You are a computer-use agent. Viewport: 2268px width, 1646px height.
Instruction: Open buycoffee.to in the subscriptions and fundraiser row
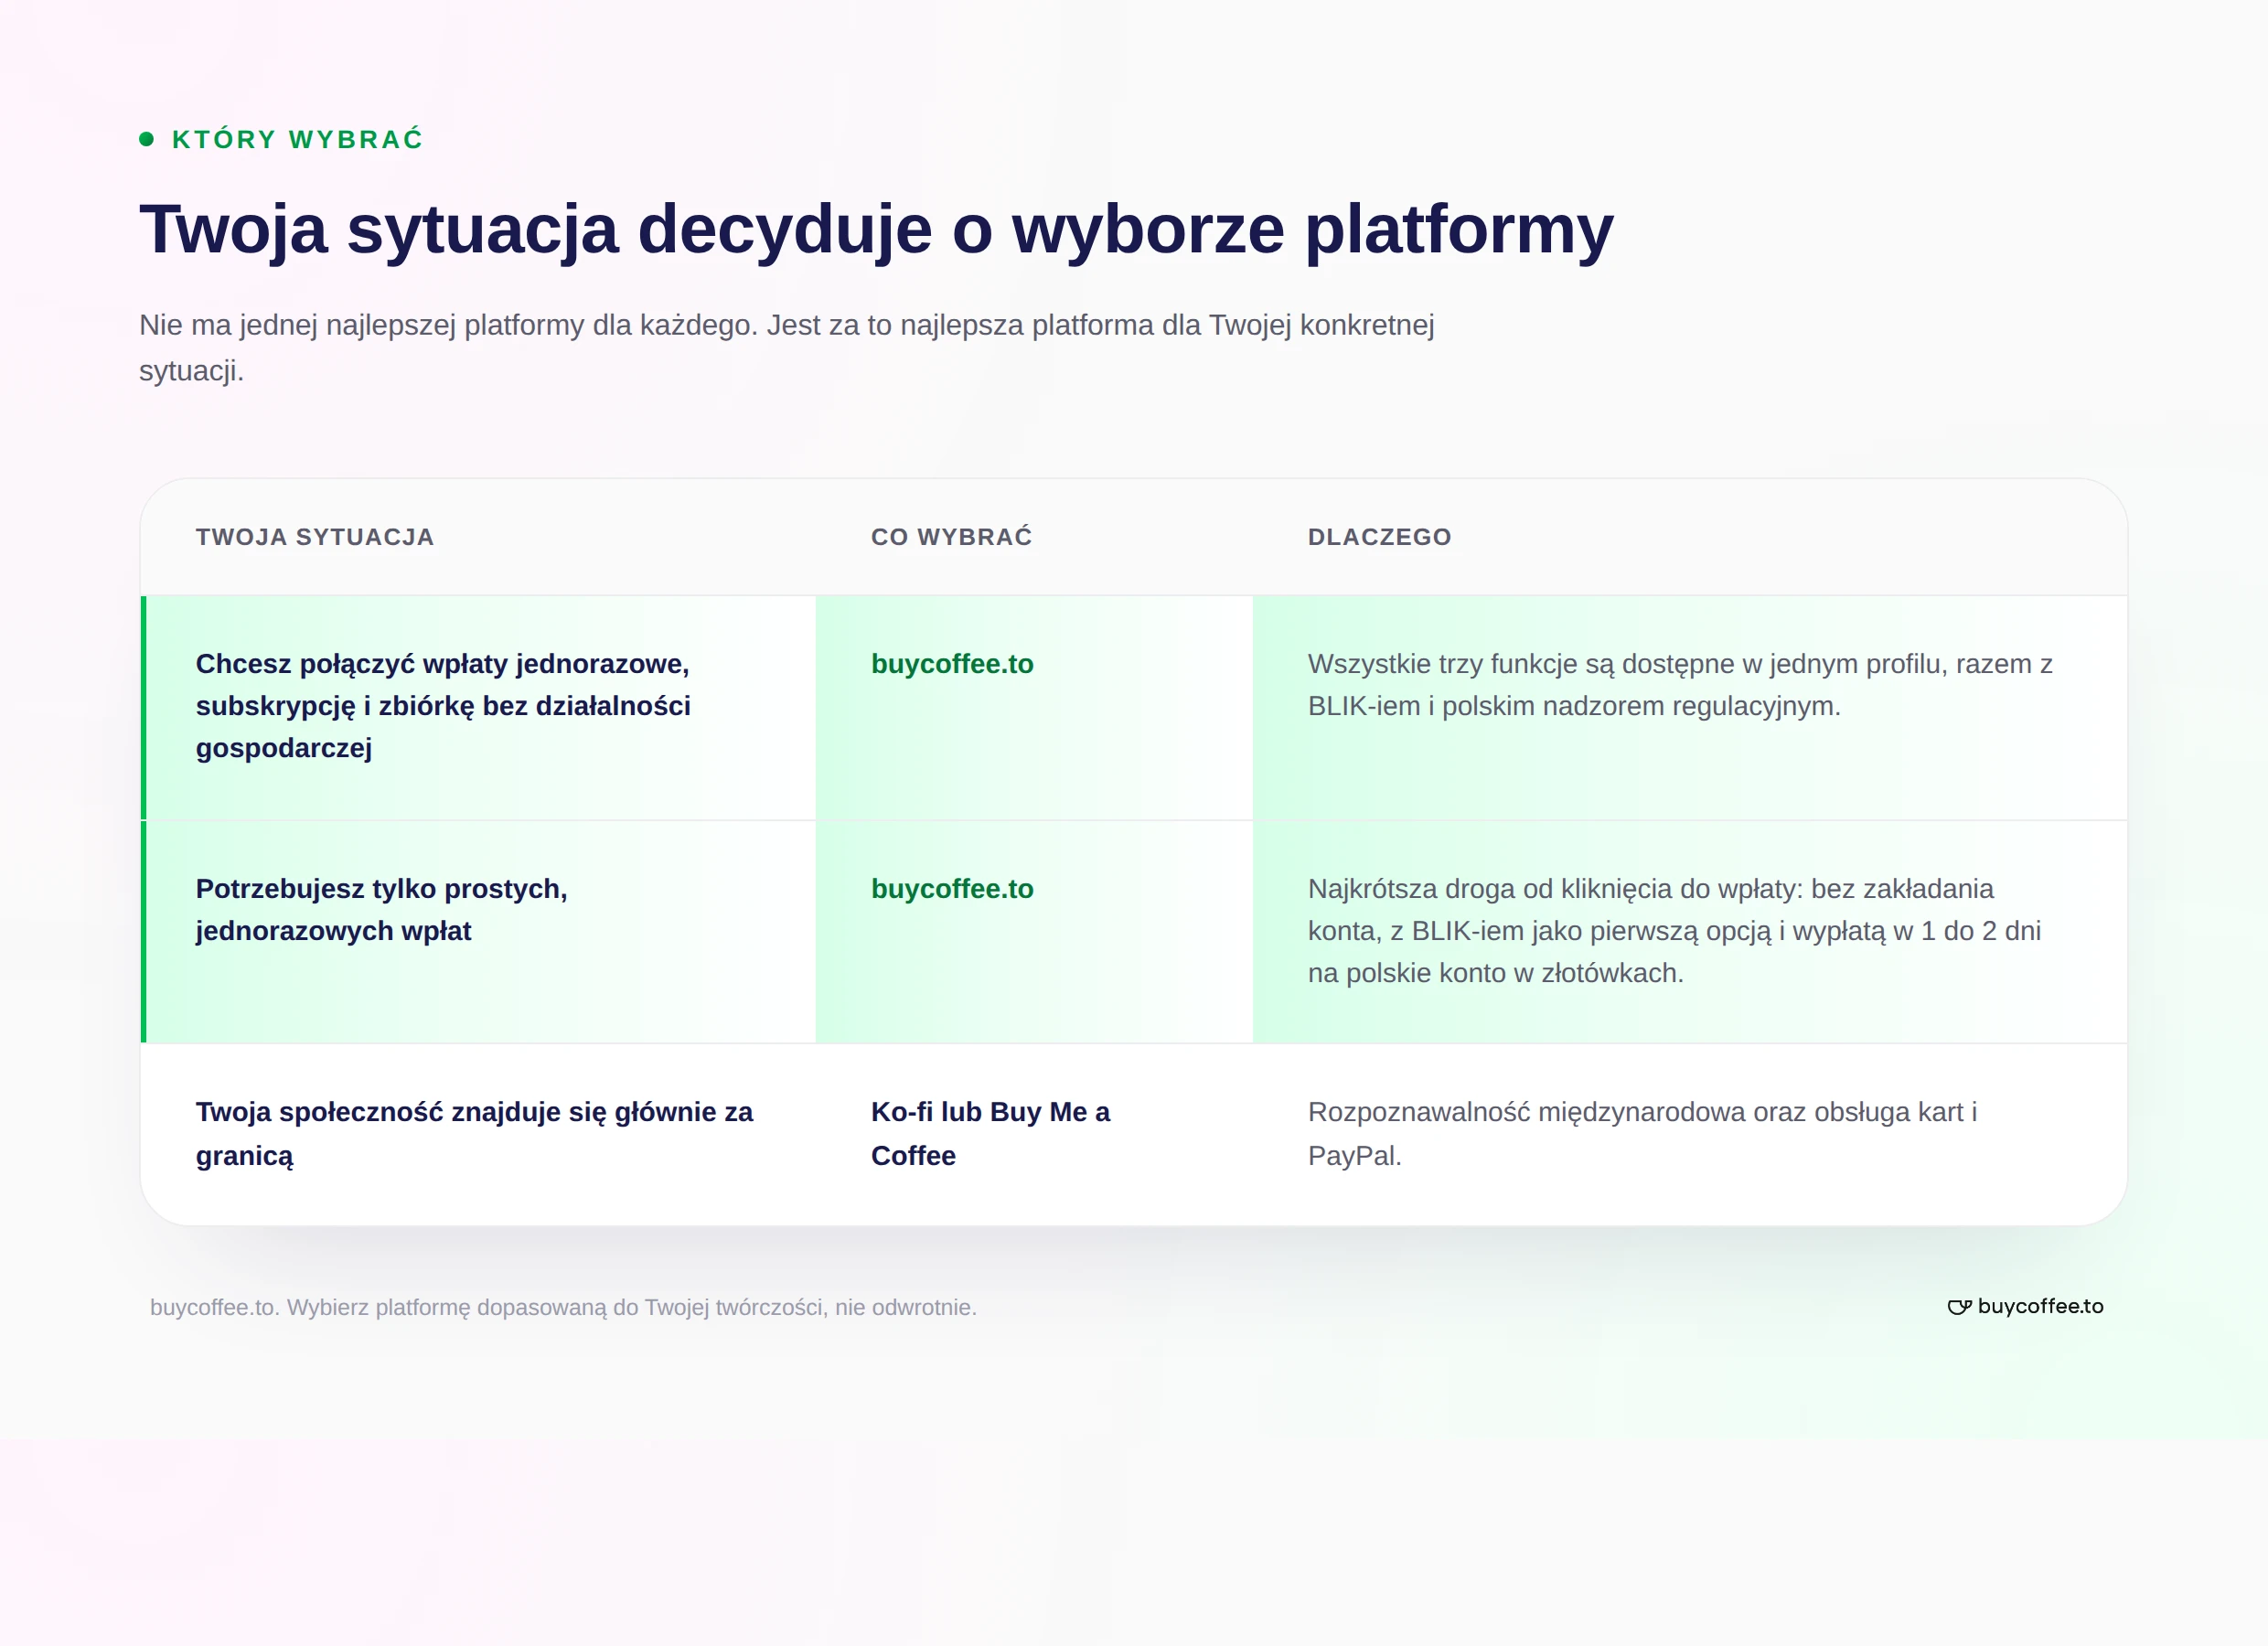[x=952, y=664]
